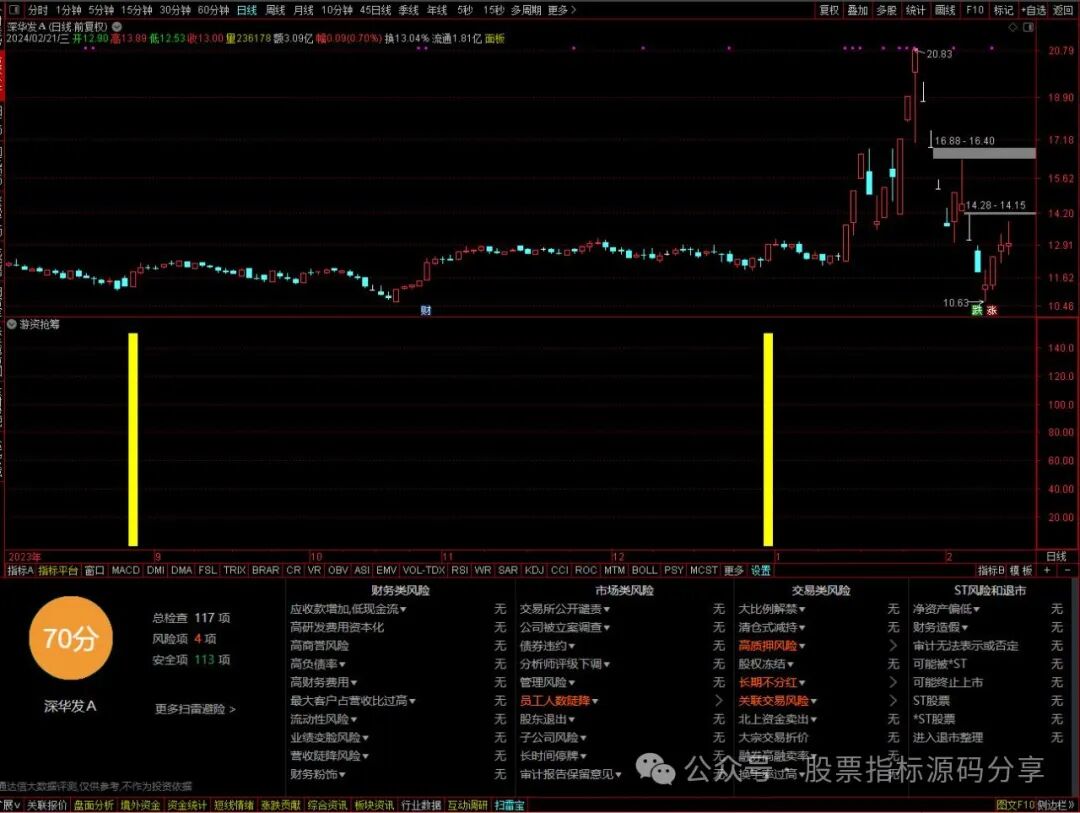Toggle 复权 price adjustment
Screen dimensions: 1080x813
829,10
